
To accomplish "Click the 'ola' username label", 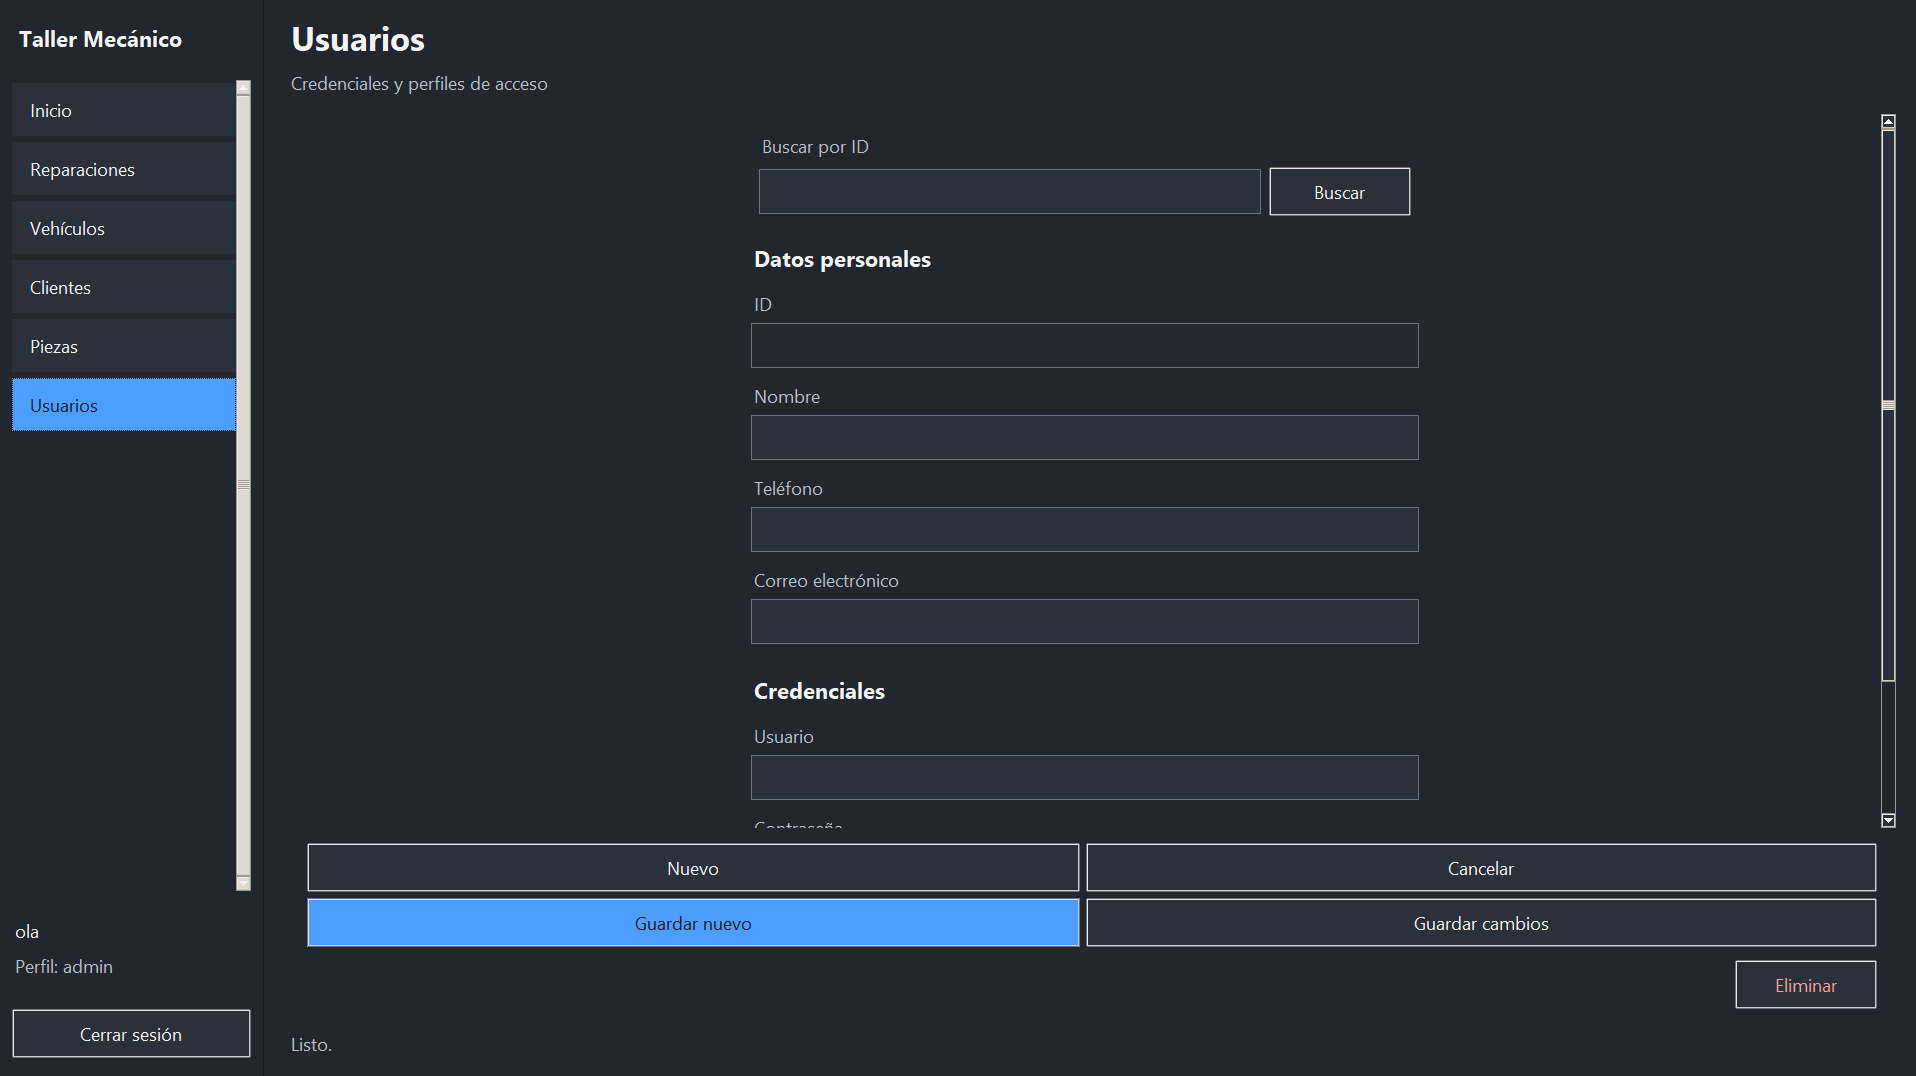I will [27, 932].
